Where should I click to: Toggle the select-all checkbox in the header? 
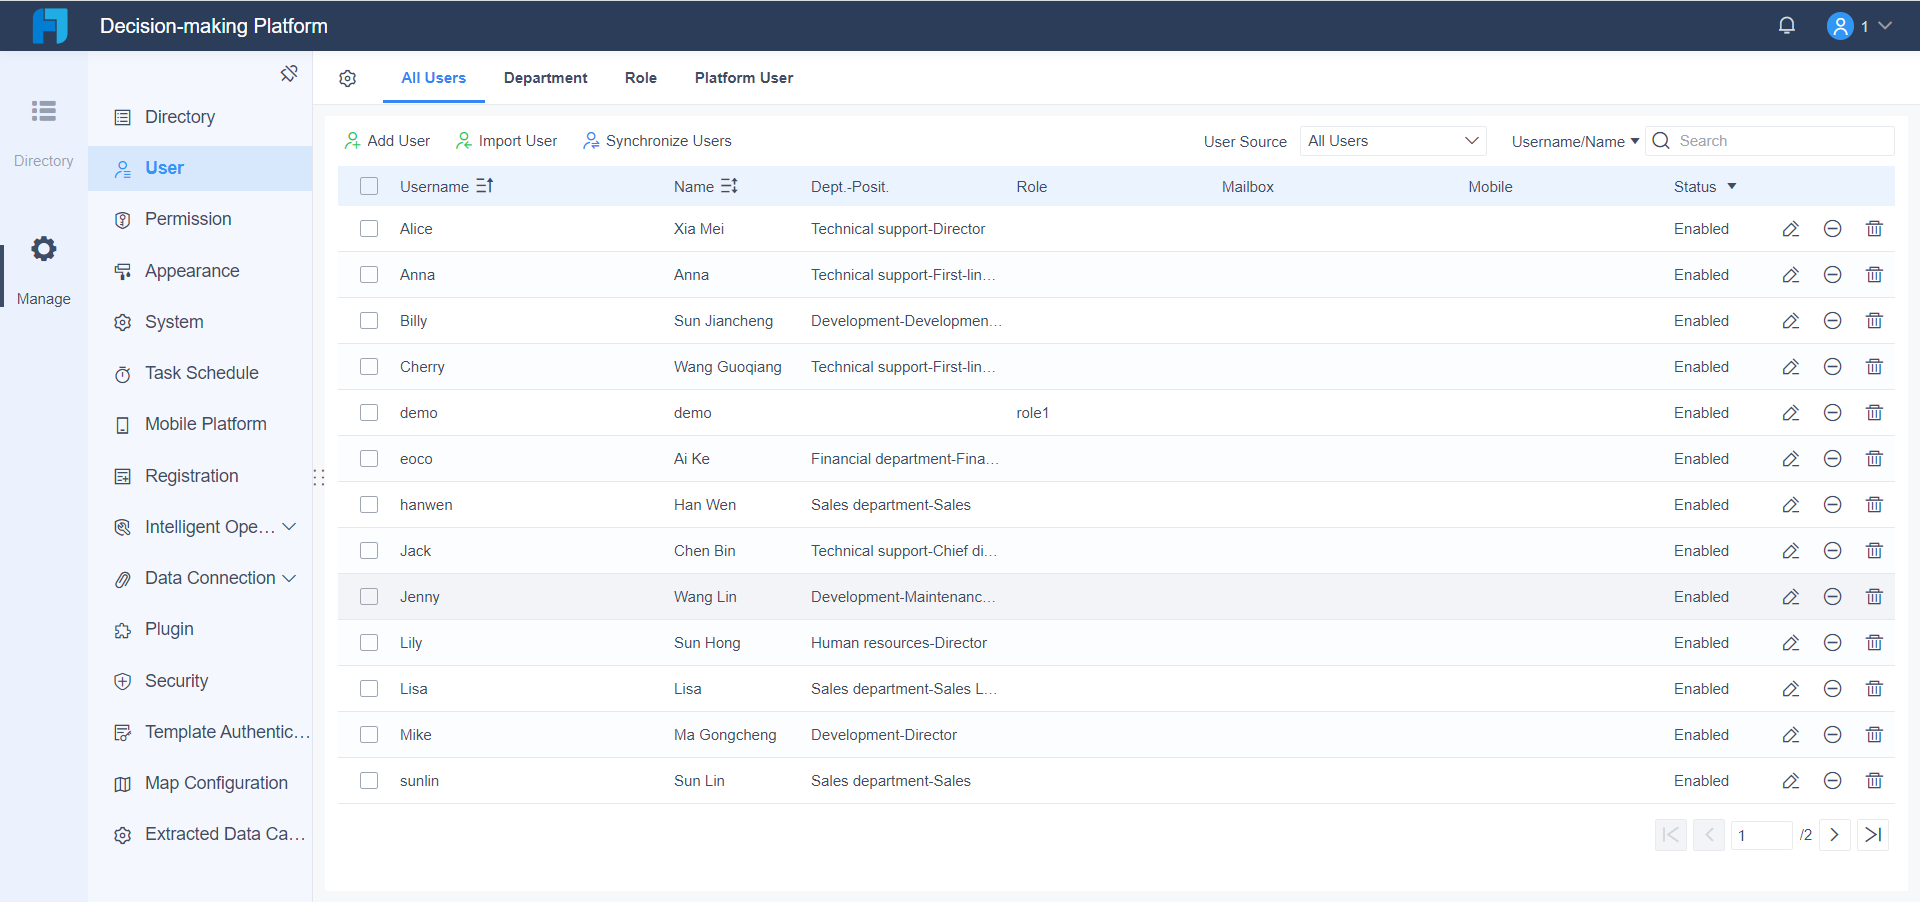pyautogui.click(x=369, y=186)
